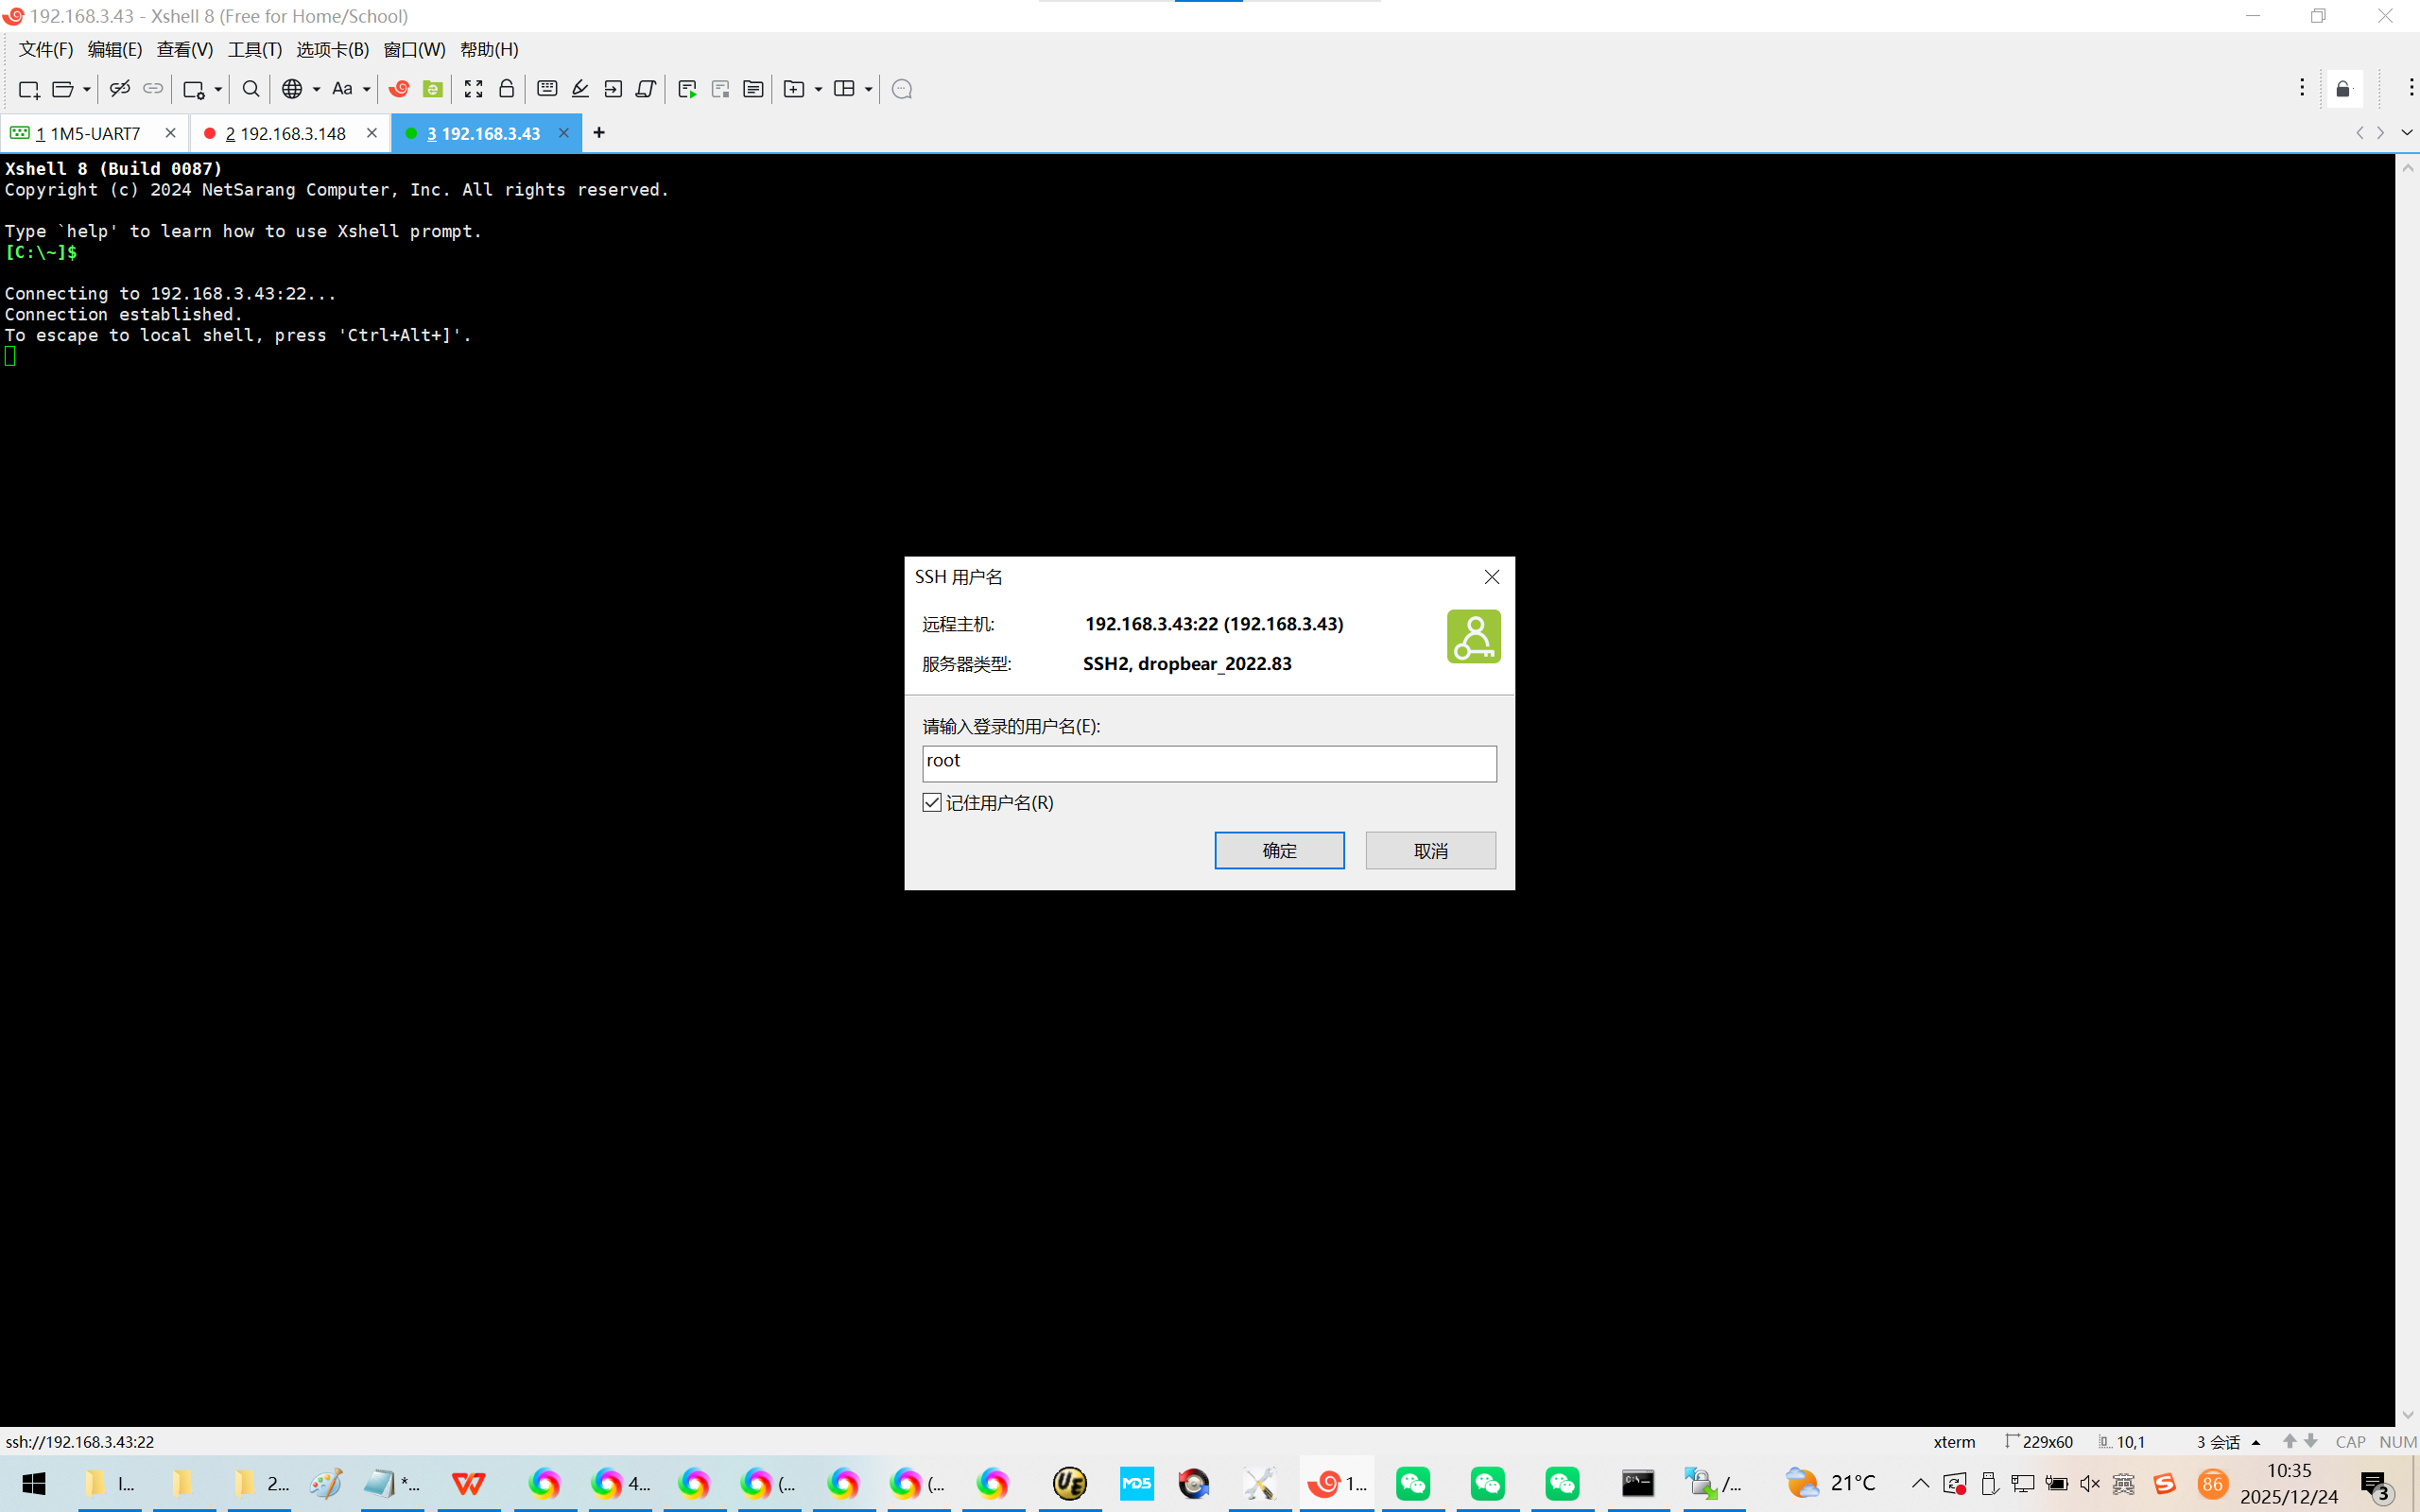Add a new tab with plus button
The width and height of the screenshot is (2420, 1512).
599,133
